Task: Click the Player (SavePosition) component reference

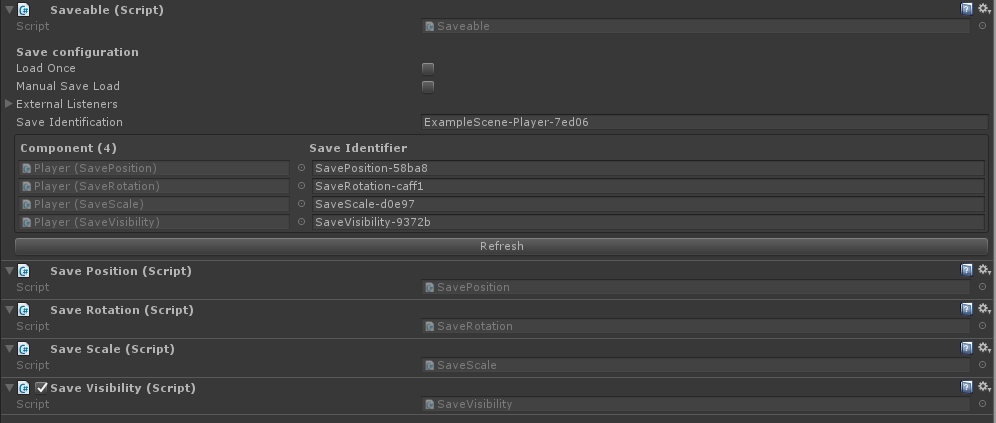Action: click(x=154, y=168)
